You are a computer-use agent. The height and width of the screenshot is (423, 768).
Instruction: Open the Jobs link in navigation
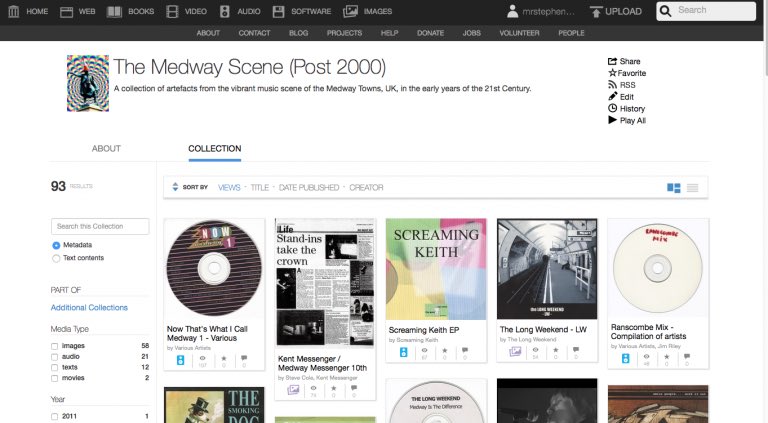(x=471, y=33)
